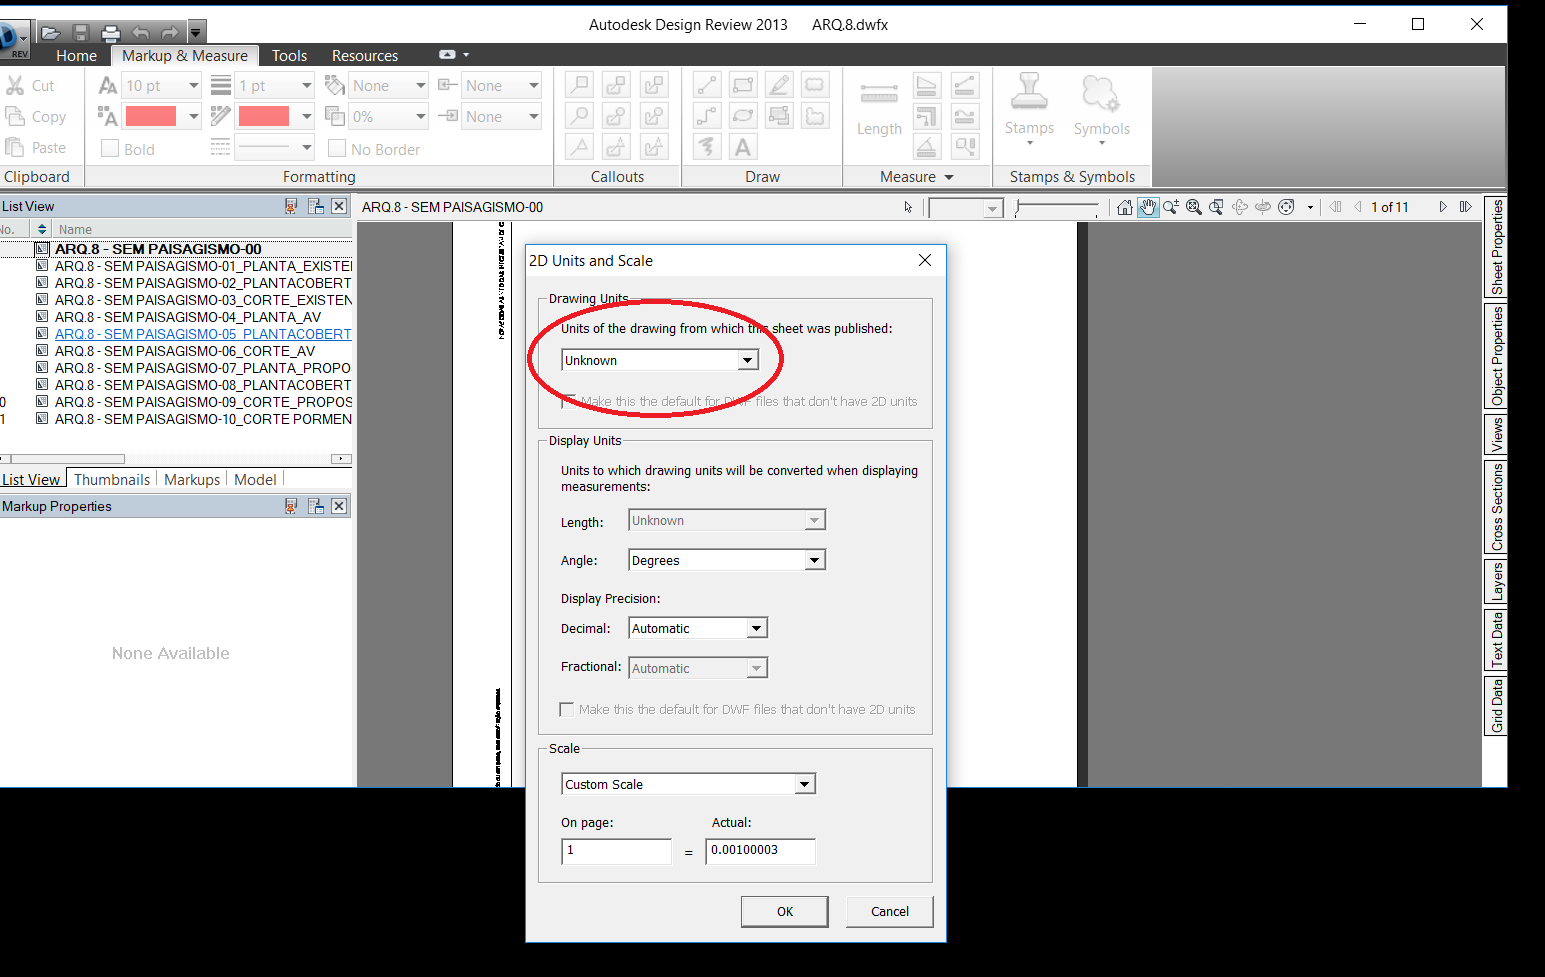Toggle the No Border checkbox
Image resolution: width=1545 pixels, height=977 pixels.
337,149
